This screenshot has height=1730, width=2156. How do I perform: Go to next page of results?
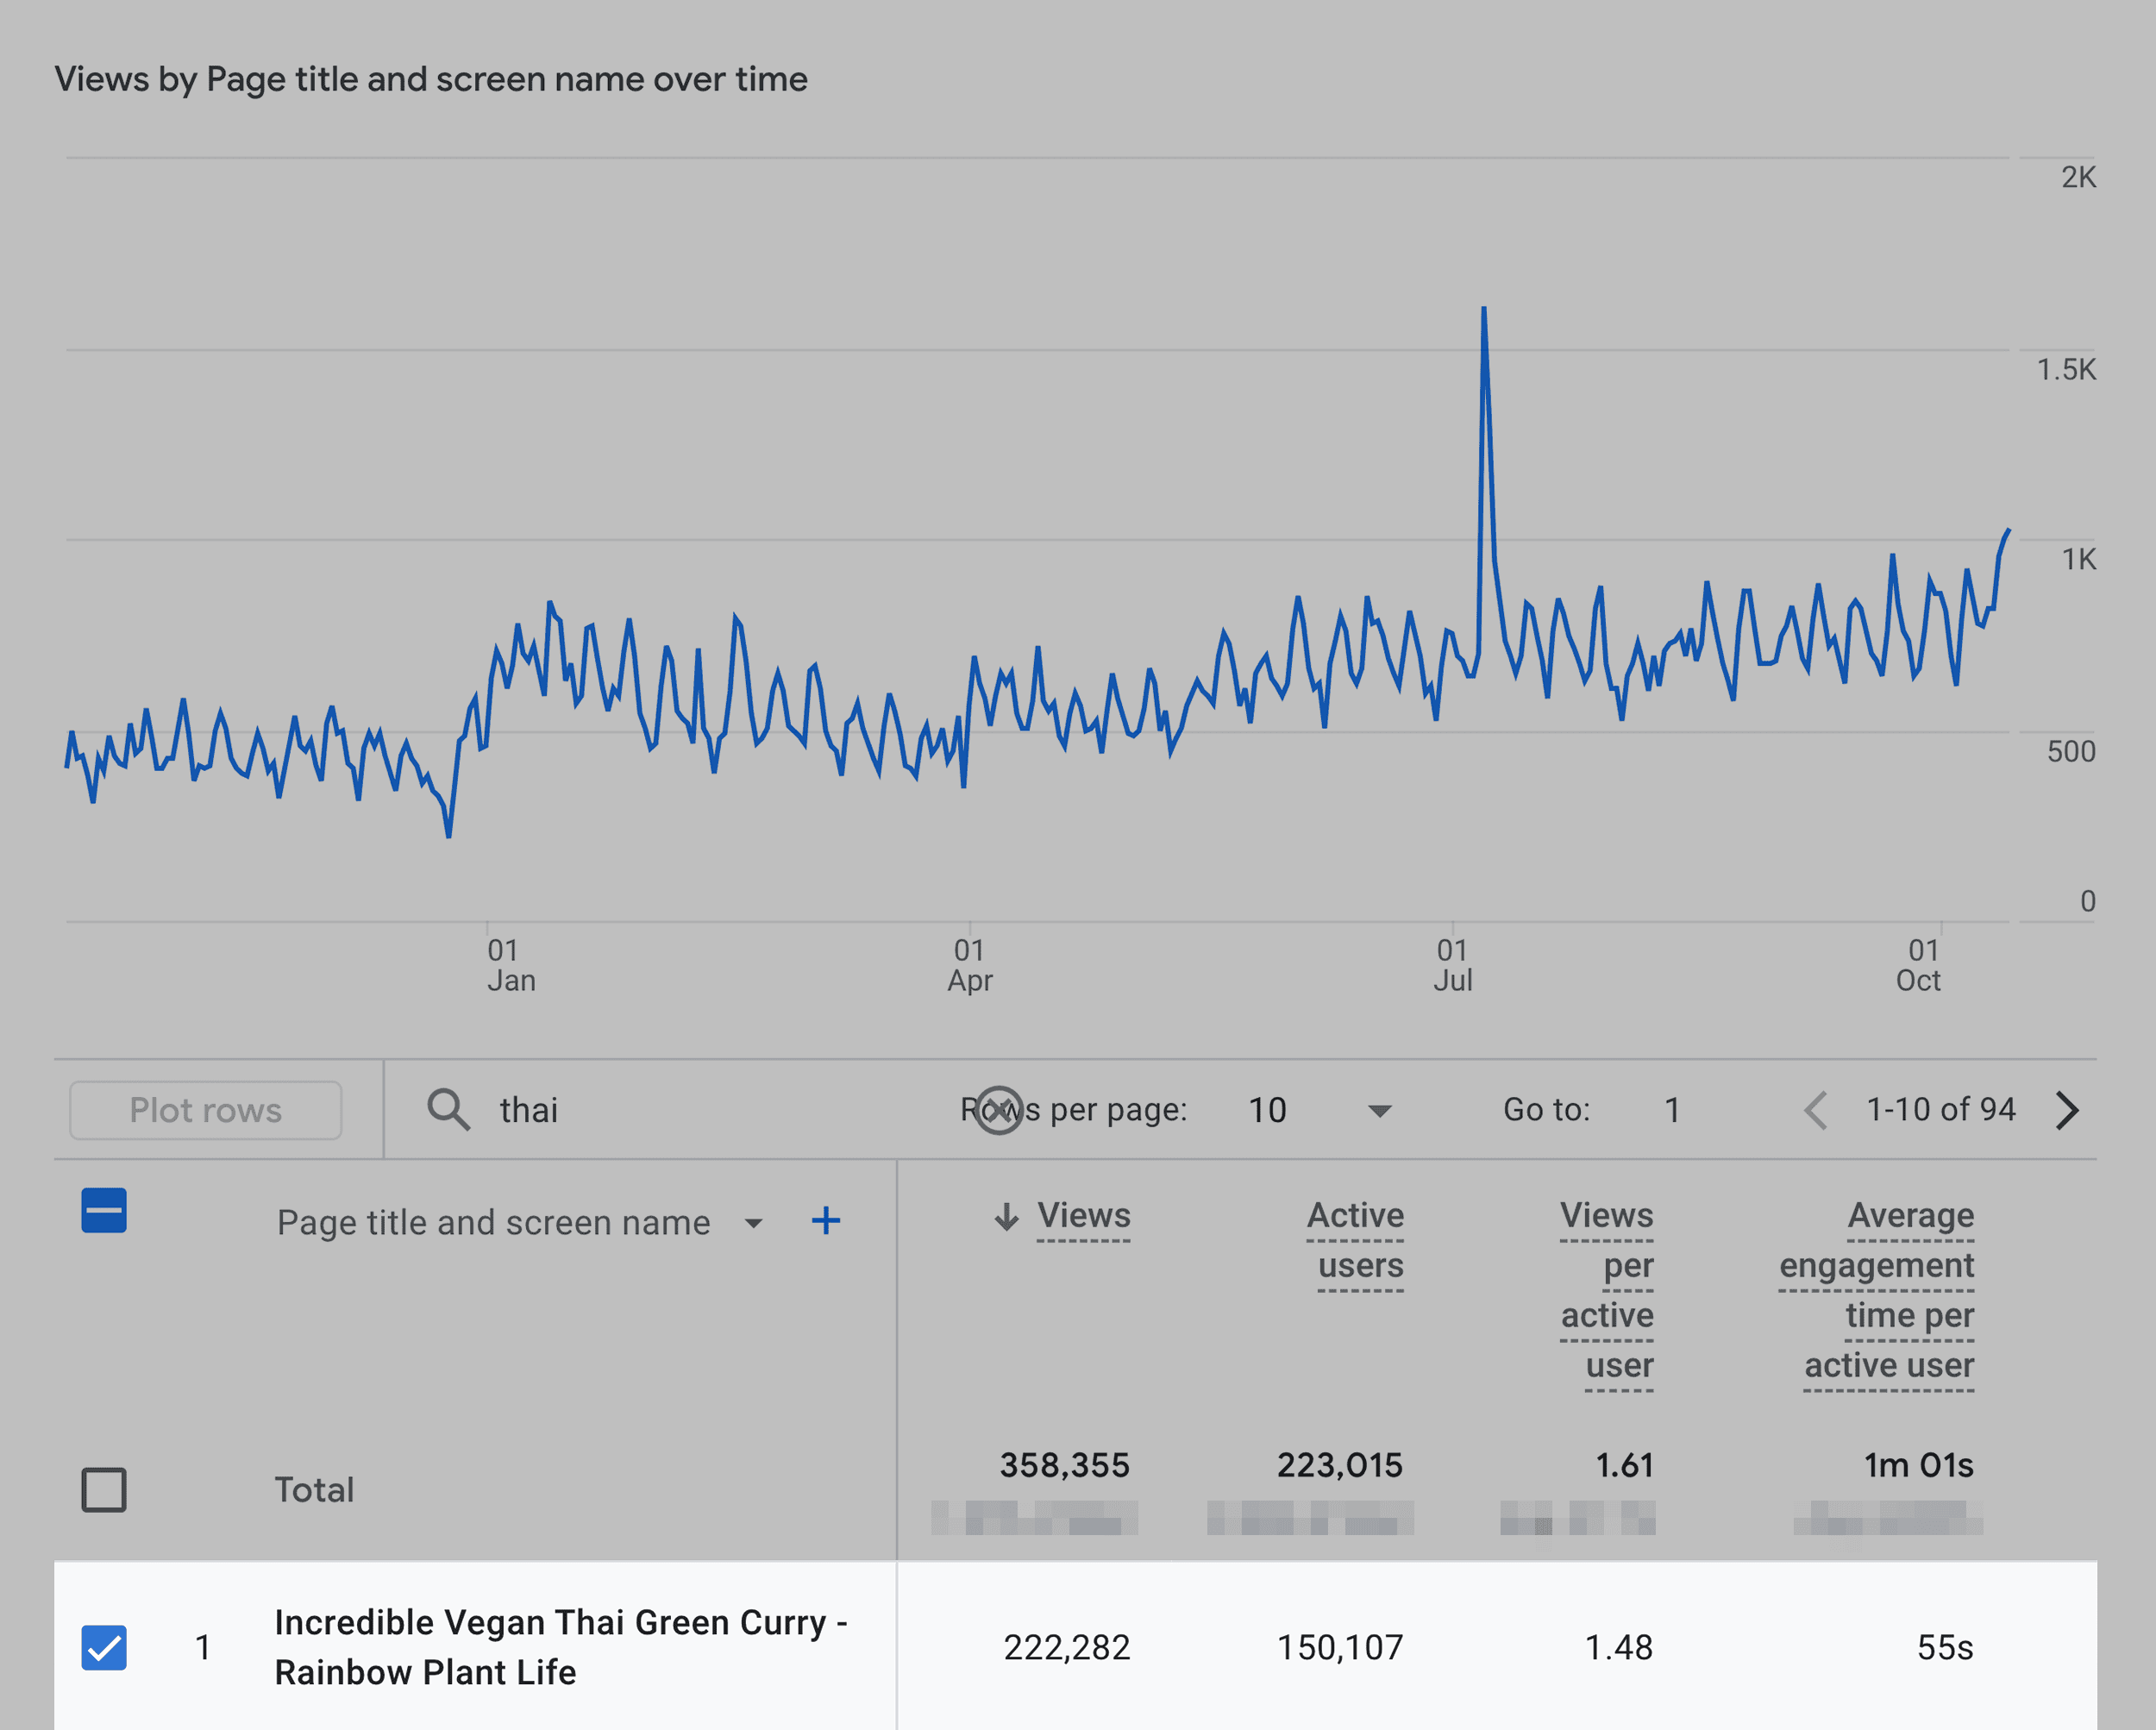click(x=2067, y=1110)
